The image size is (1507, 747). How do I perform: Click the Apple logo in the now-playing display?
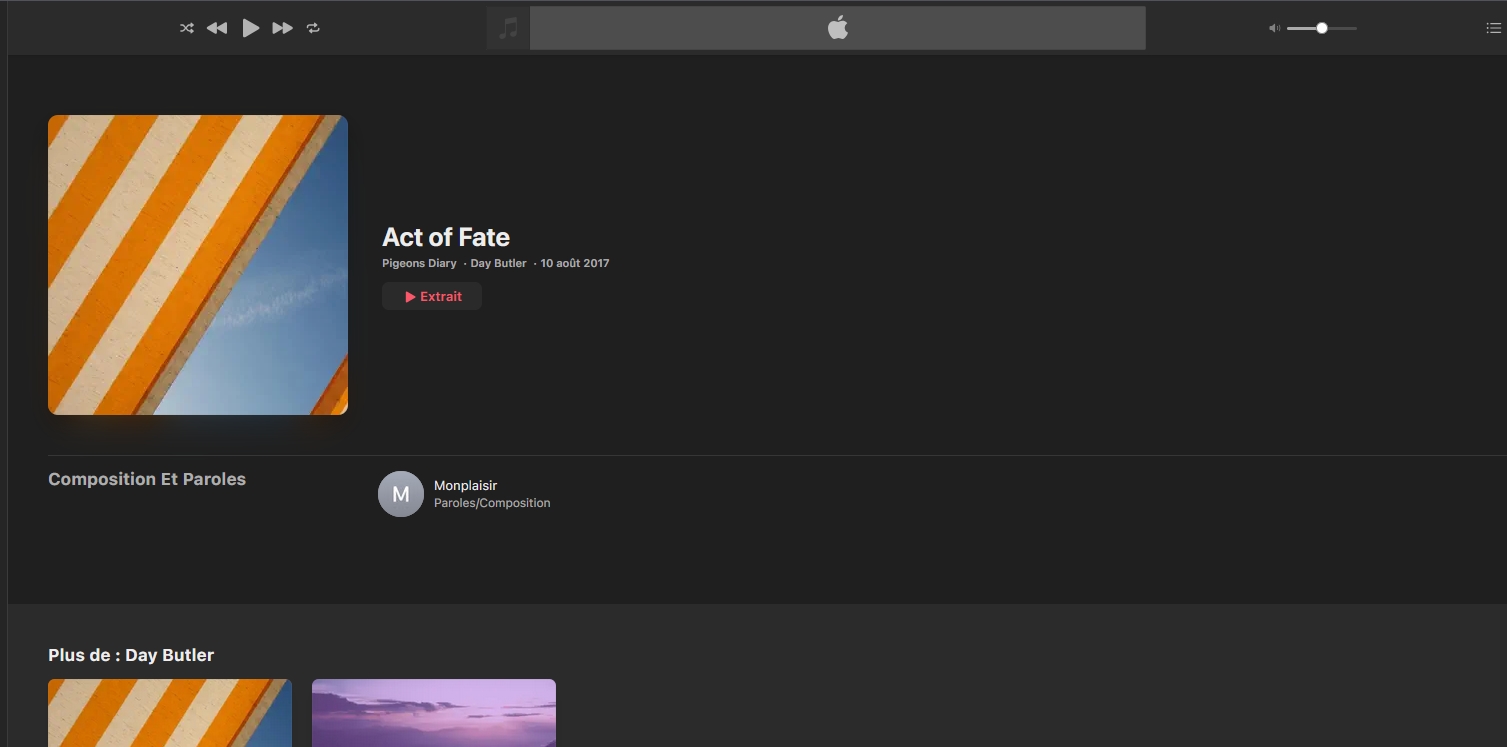pyautogui.click(x=837, y=28)
